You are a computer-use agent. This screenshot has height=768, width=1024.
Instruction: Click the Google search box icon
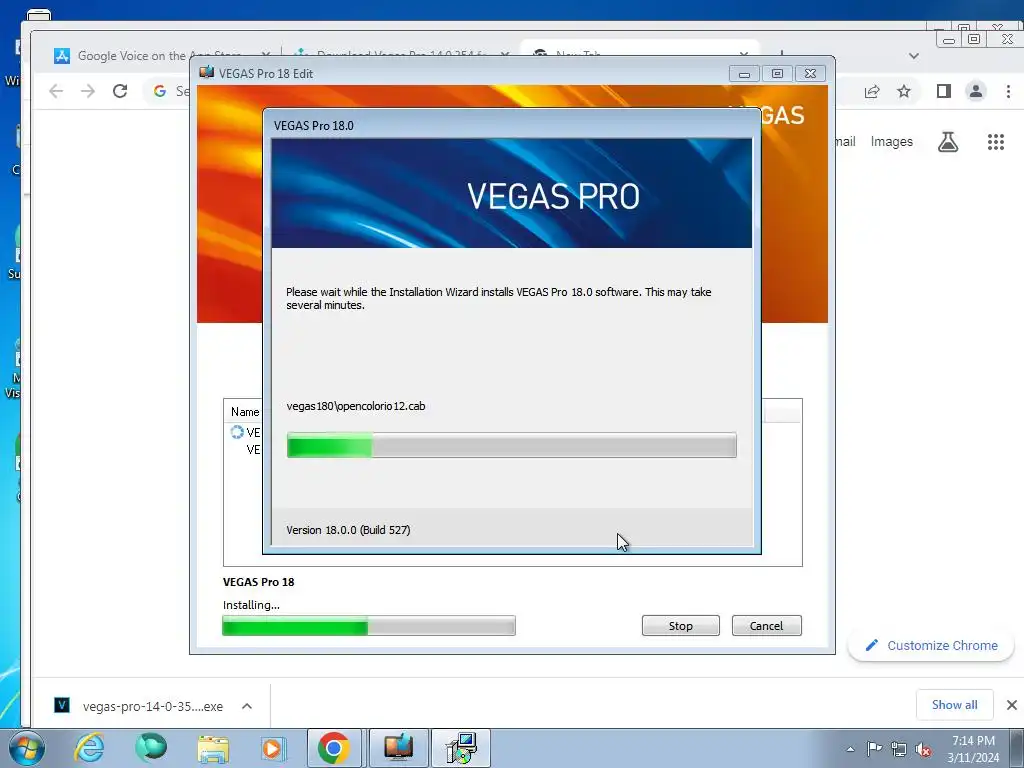[159, 91]
